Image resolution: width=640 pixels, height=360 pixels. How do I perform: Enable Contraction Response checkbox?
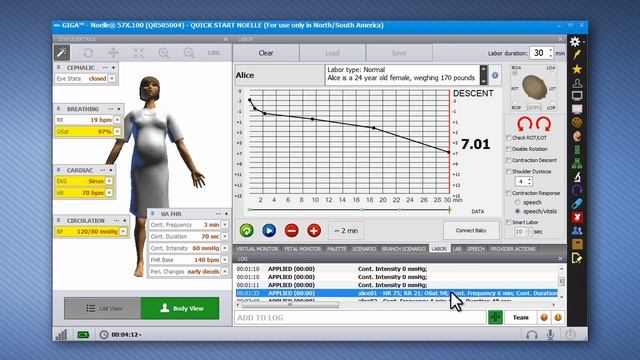click(509, 193)
